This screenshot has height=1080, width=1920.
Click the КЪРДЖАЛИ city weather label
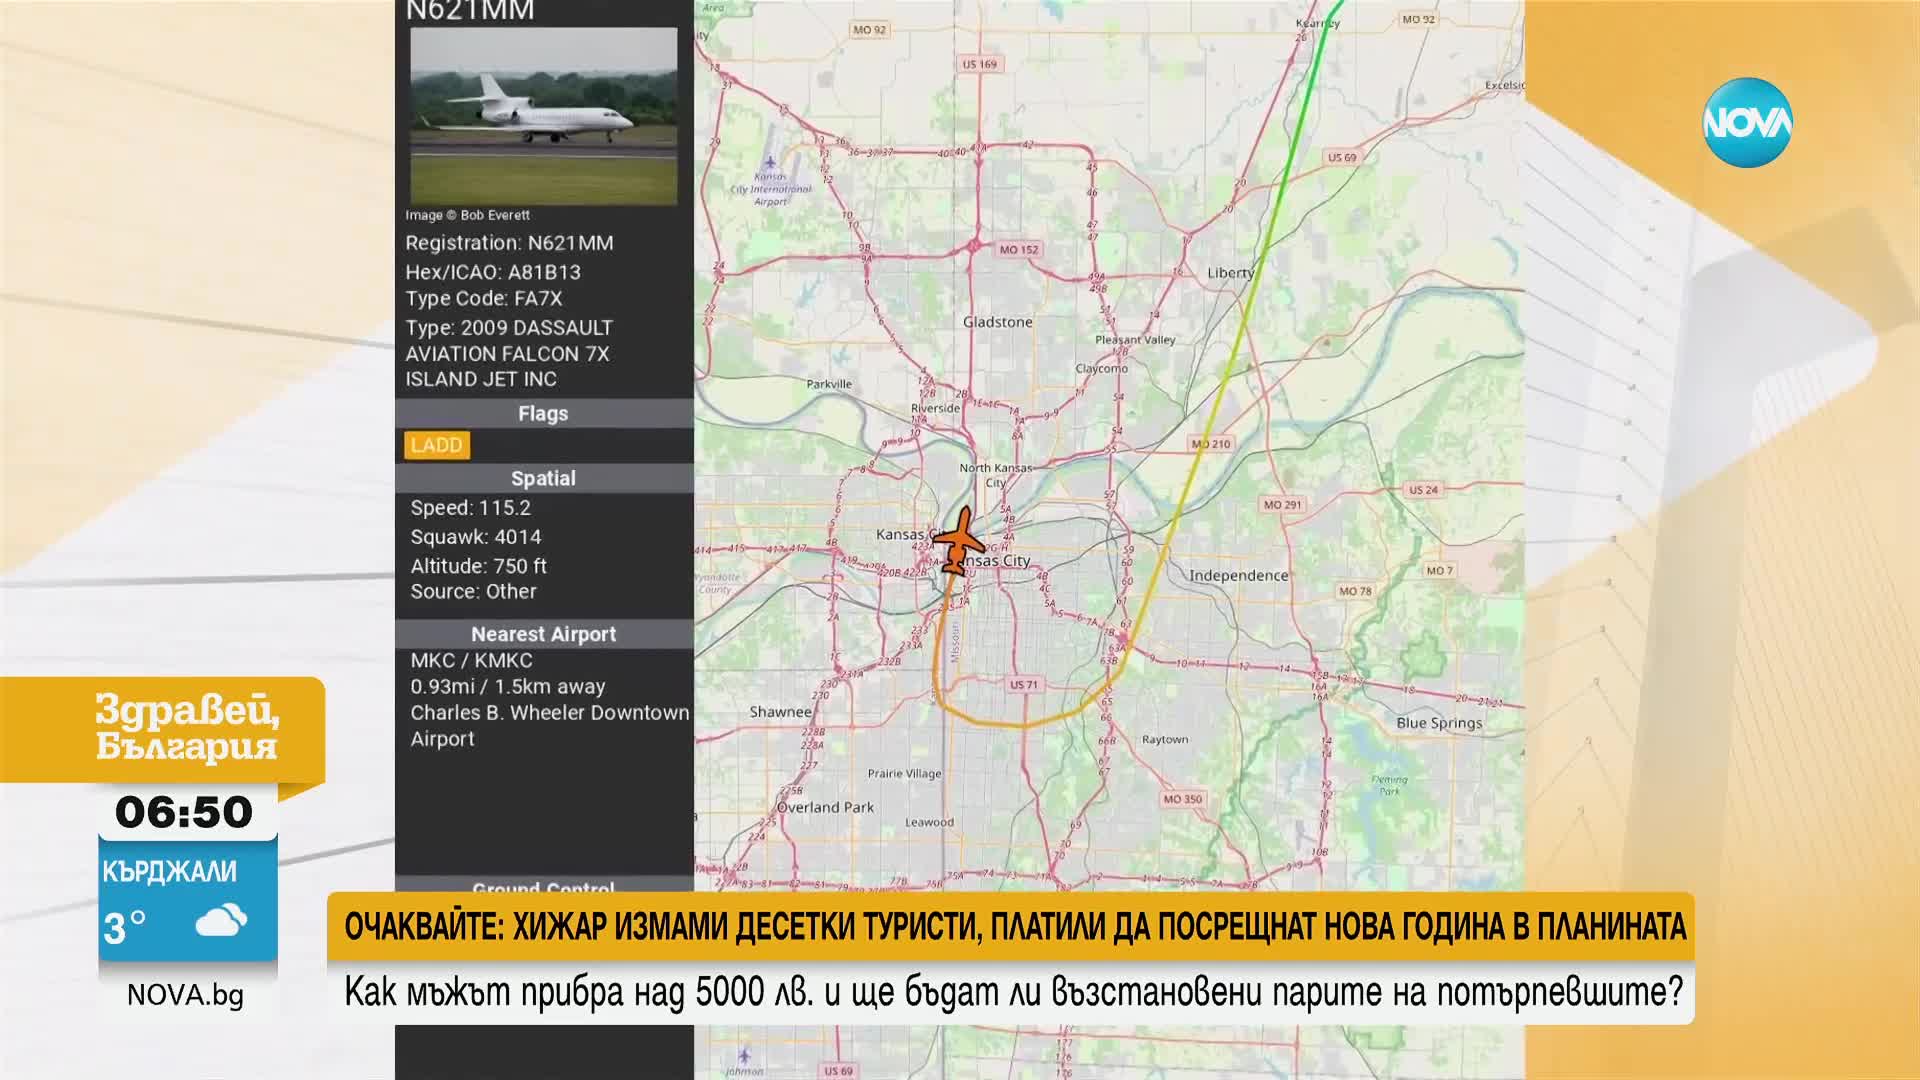[x=170, y=871]
